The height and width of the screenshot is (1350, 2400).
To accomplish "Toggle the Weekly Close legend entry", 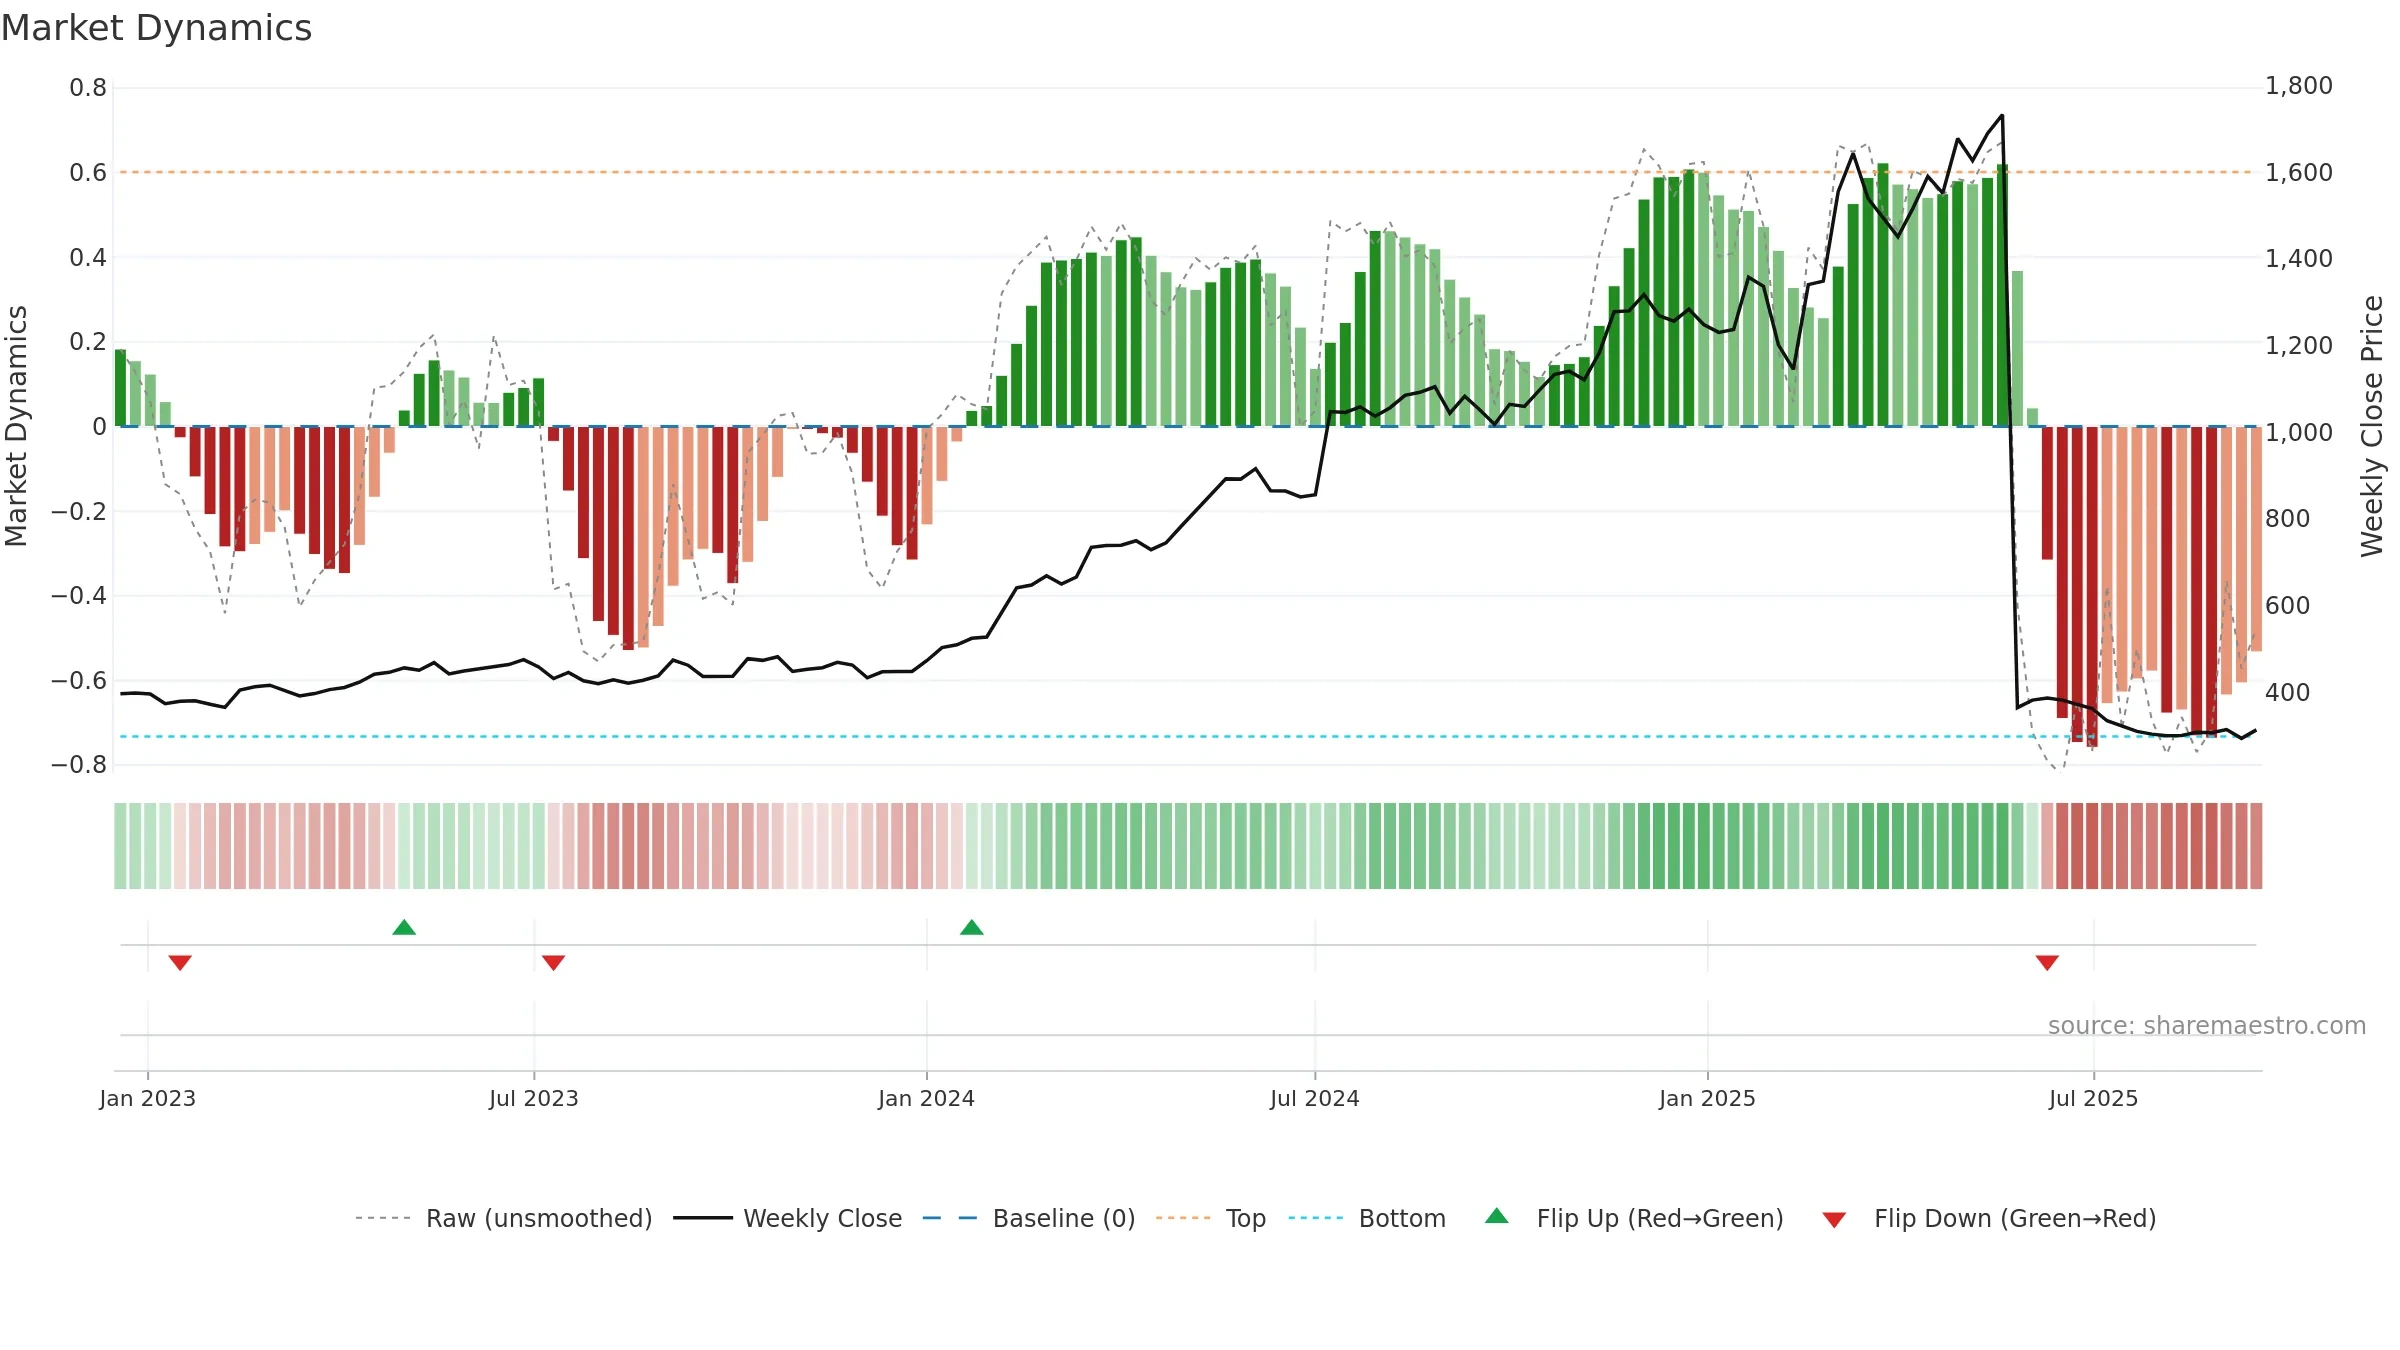I will (788, 1218).
